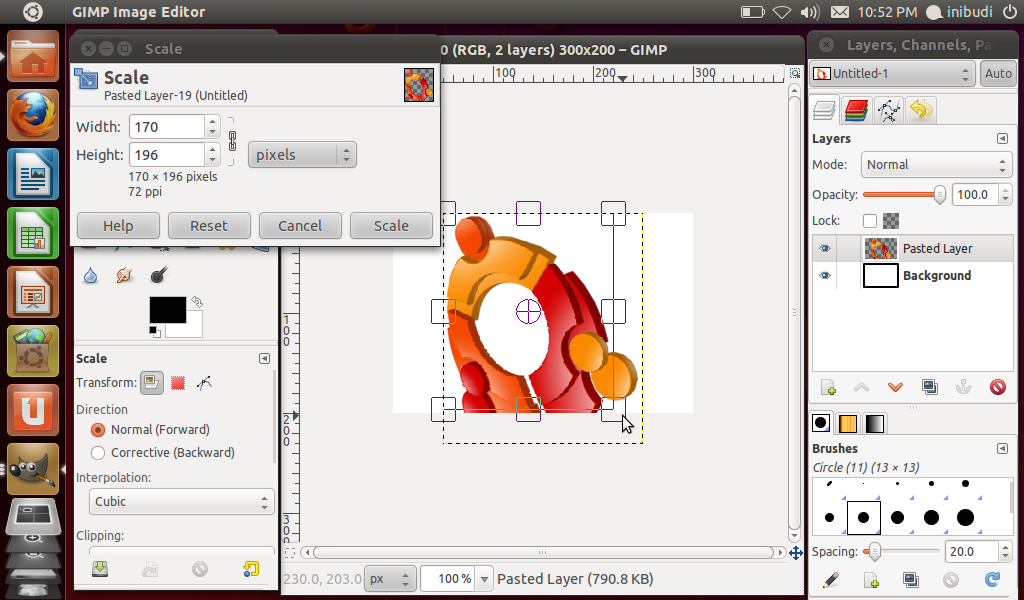1024x600 pixels.
Task: Select the Background layer row
Action: pos(912,276)
